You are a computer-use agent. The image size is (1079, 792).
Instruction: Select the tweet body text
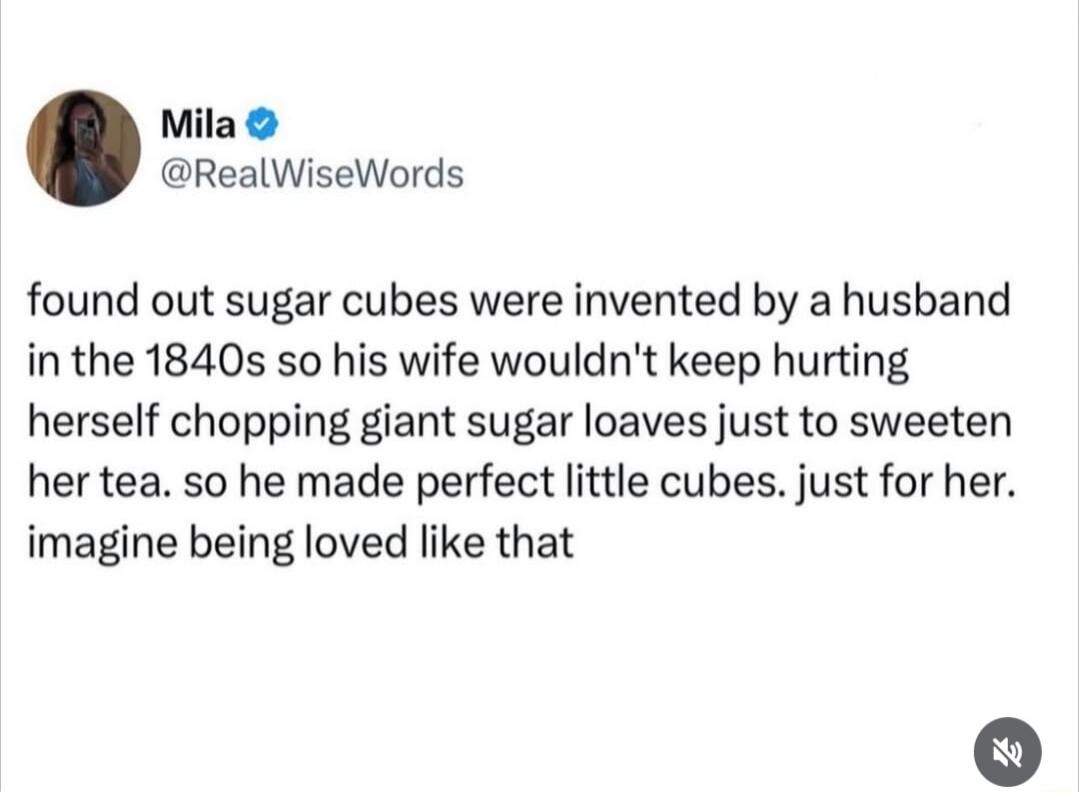pos(520,420)
